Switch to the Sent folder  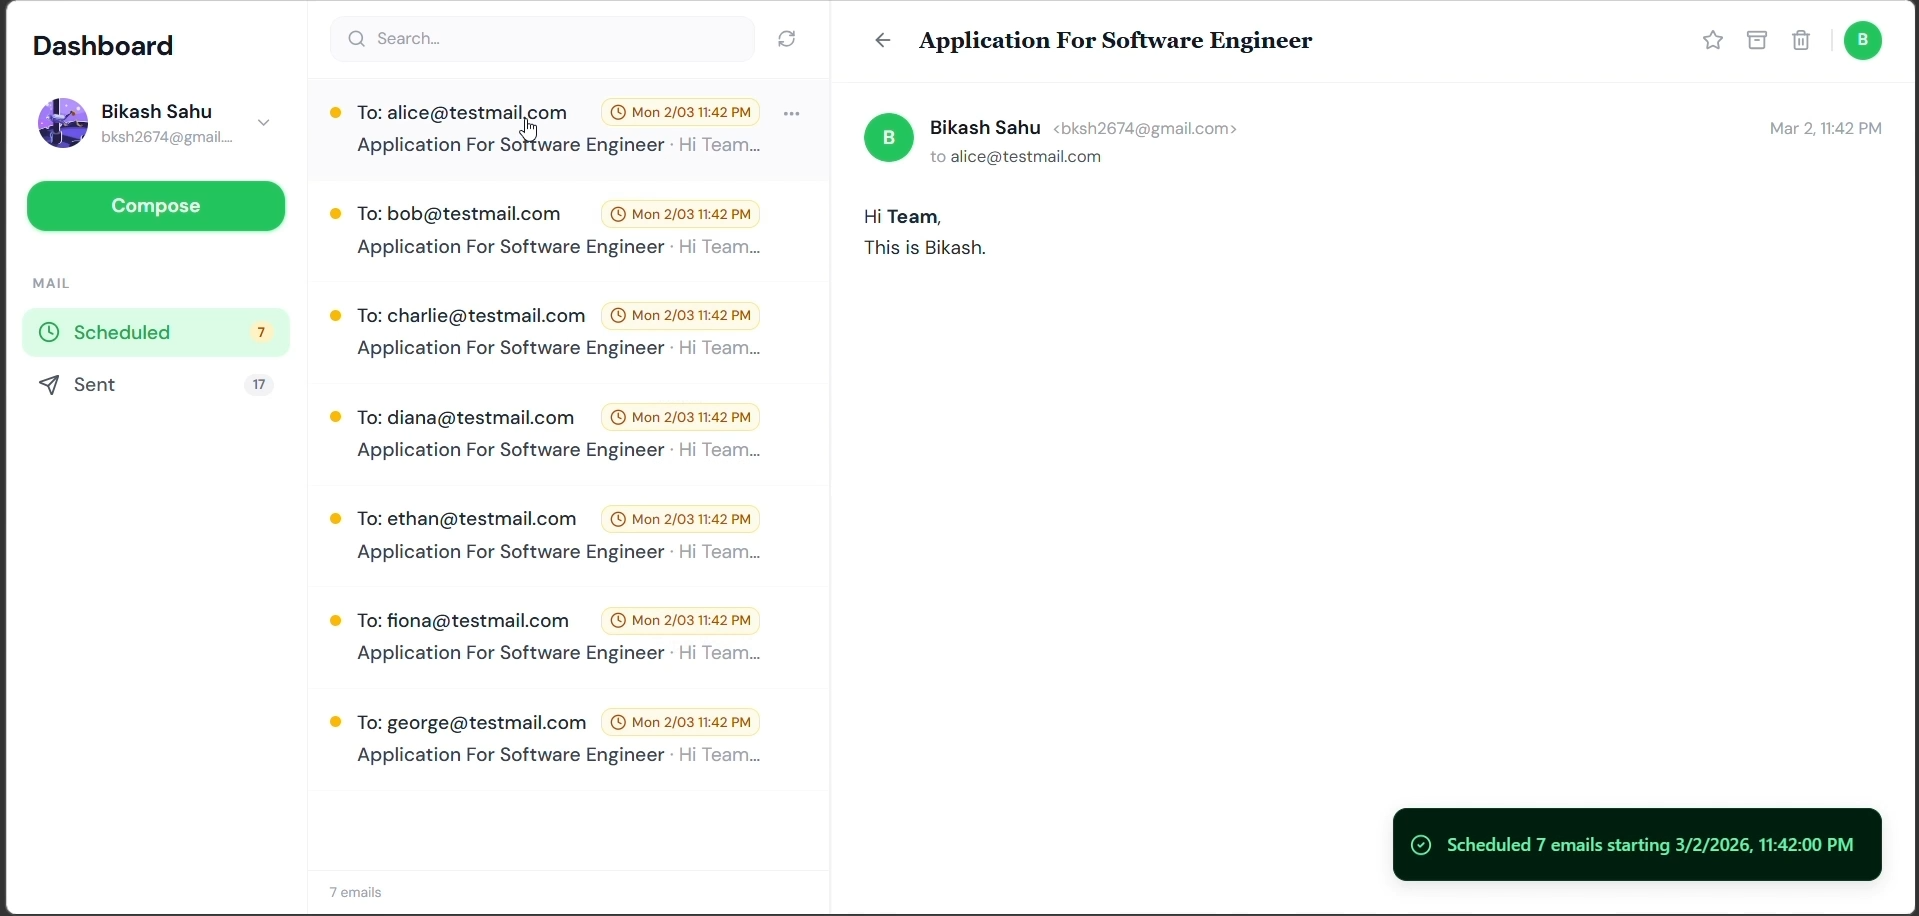155,386
